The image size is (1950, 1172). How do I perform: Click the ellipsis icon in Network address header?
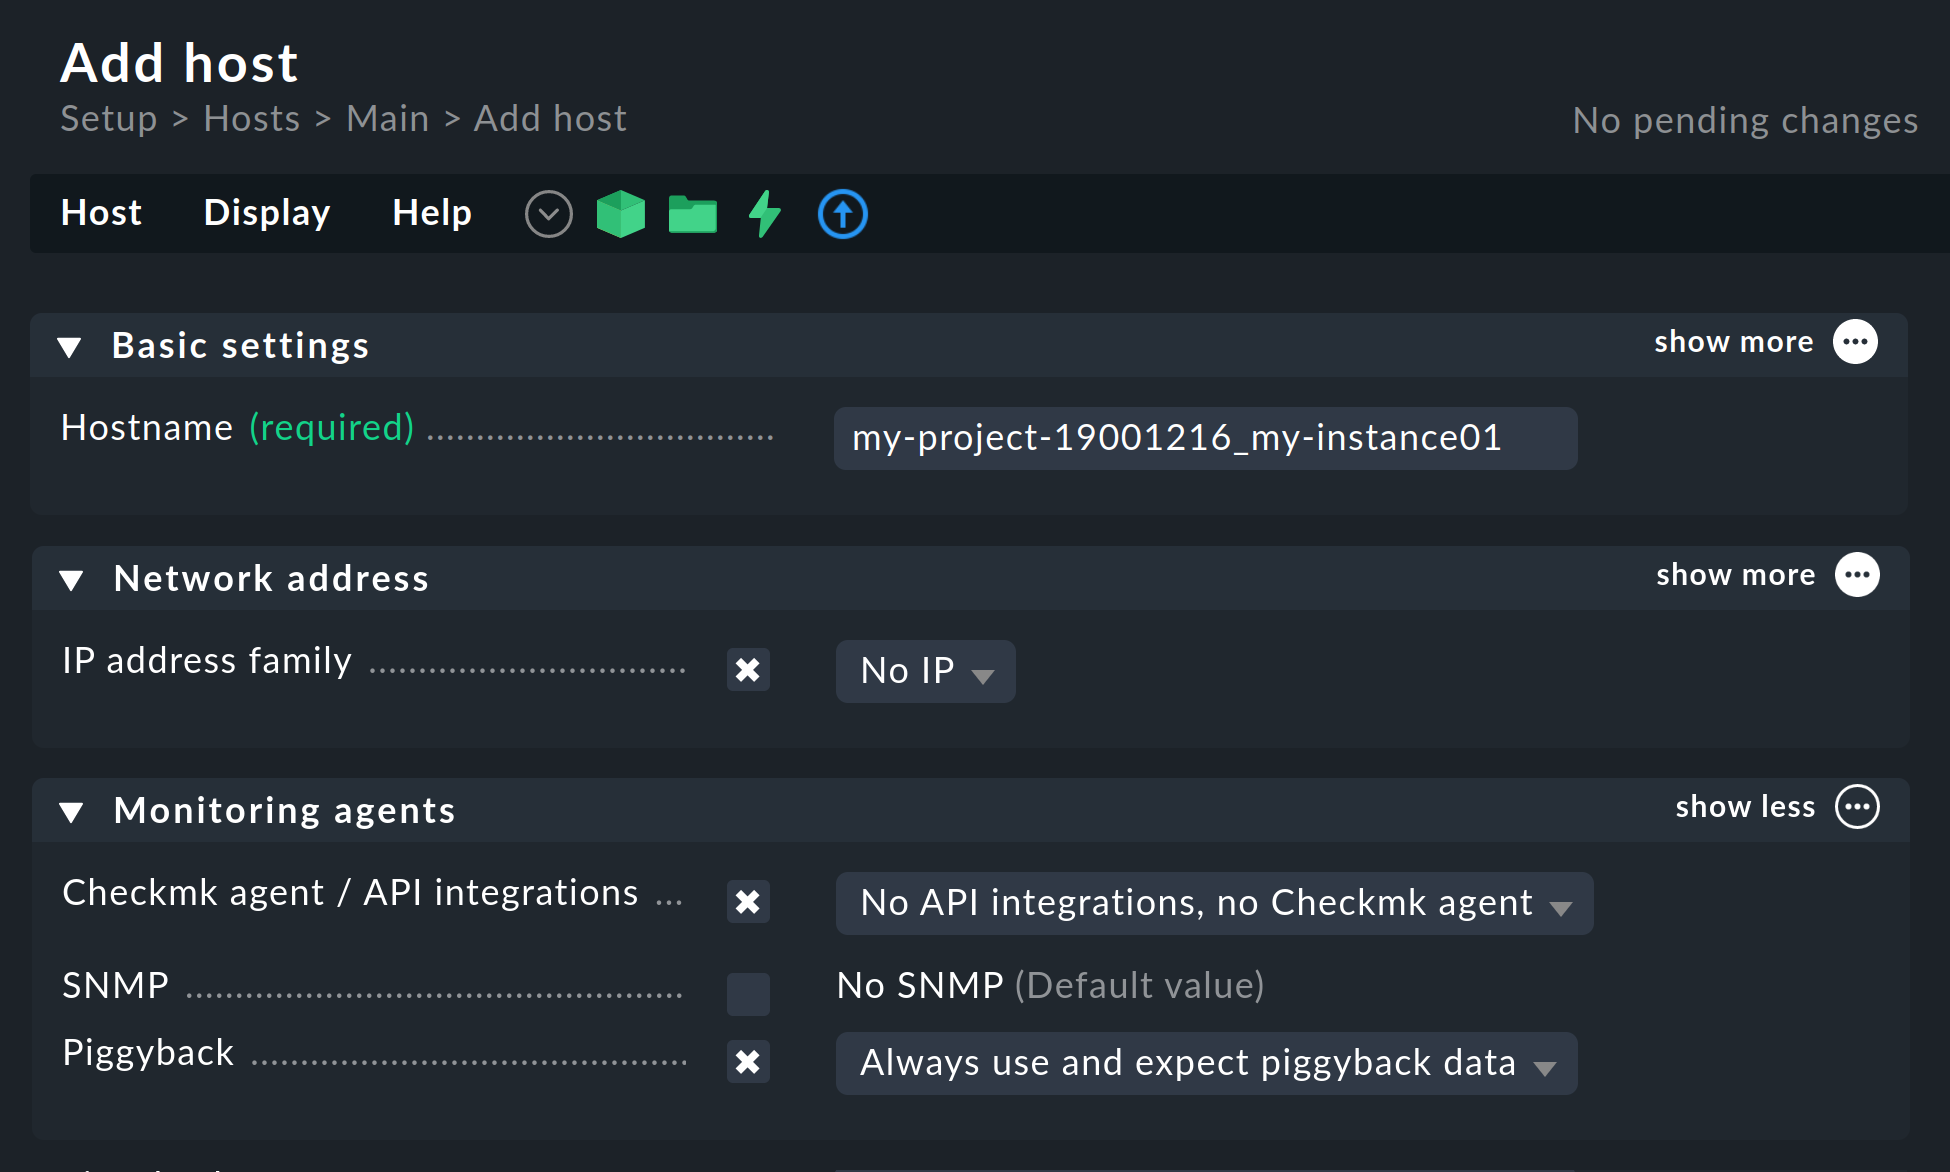pos(1856,574)
